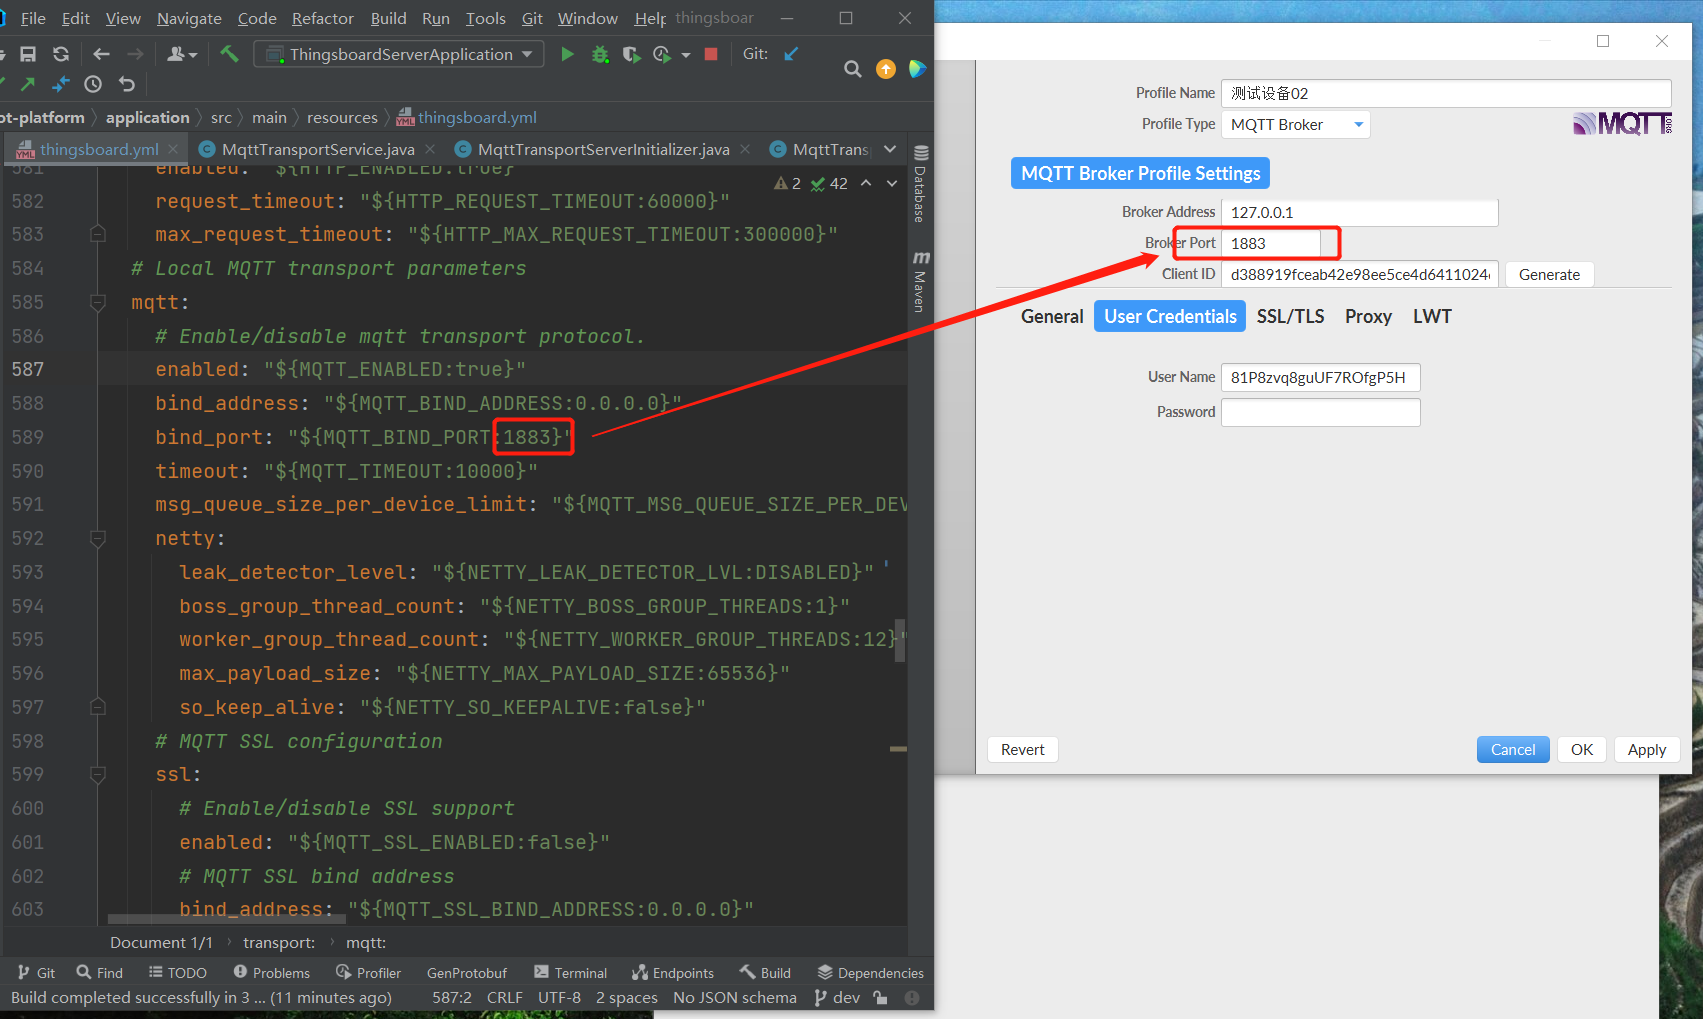Start debugging with the bug icon
The image size is (1703, 1019).
pyautogui.click(x=600, y=54)
